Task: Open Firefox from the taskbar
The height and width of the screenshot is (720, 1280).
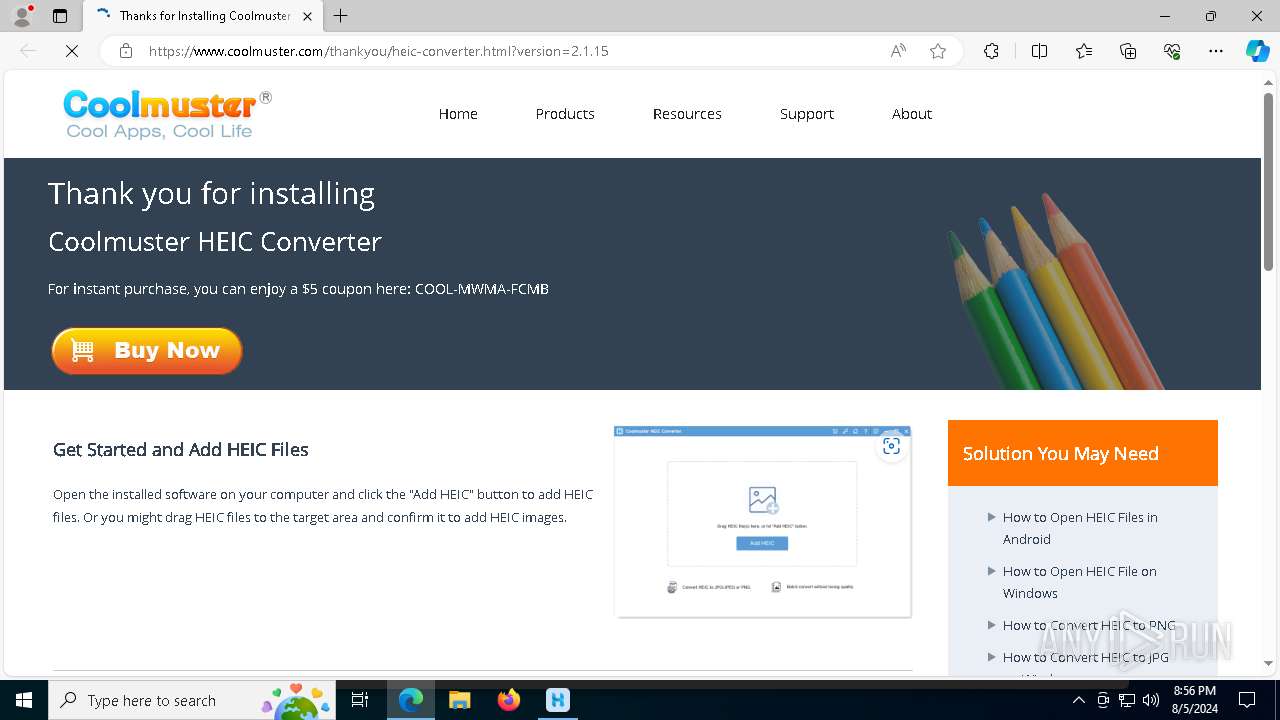Action: pos(509,700)
